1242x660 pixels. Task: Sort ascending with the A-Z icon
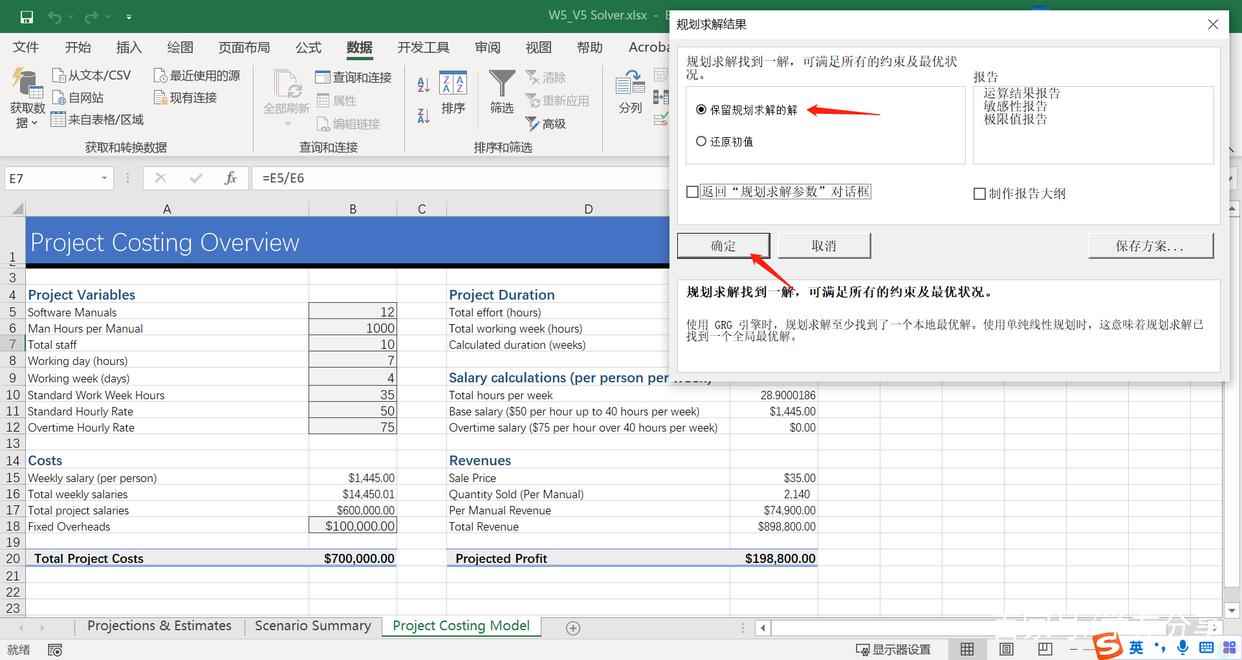tap(423, 85)
